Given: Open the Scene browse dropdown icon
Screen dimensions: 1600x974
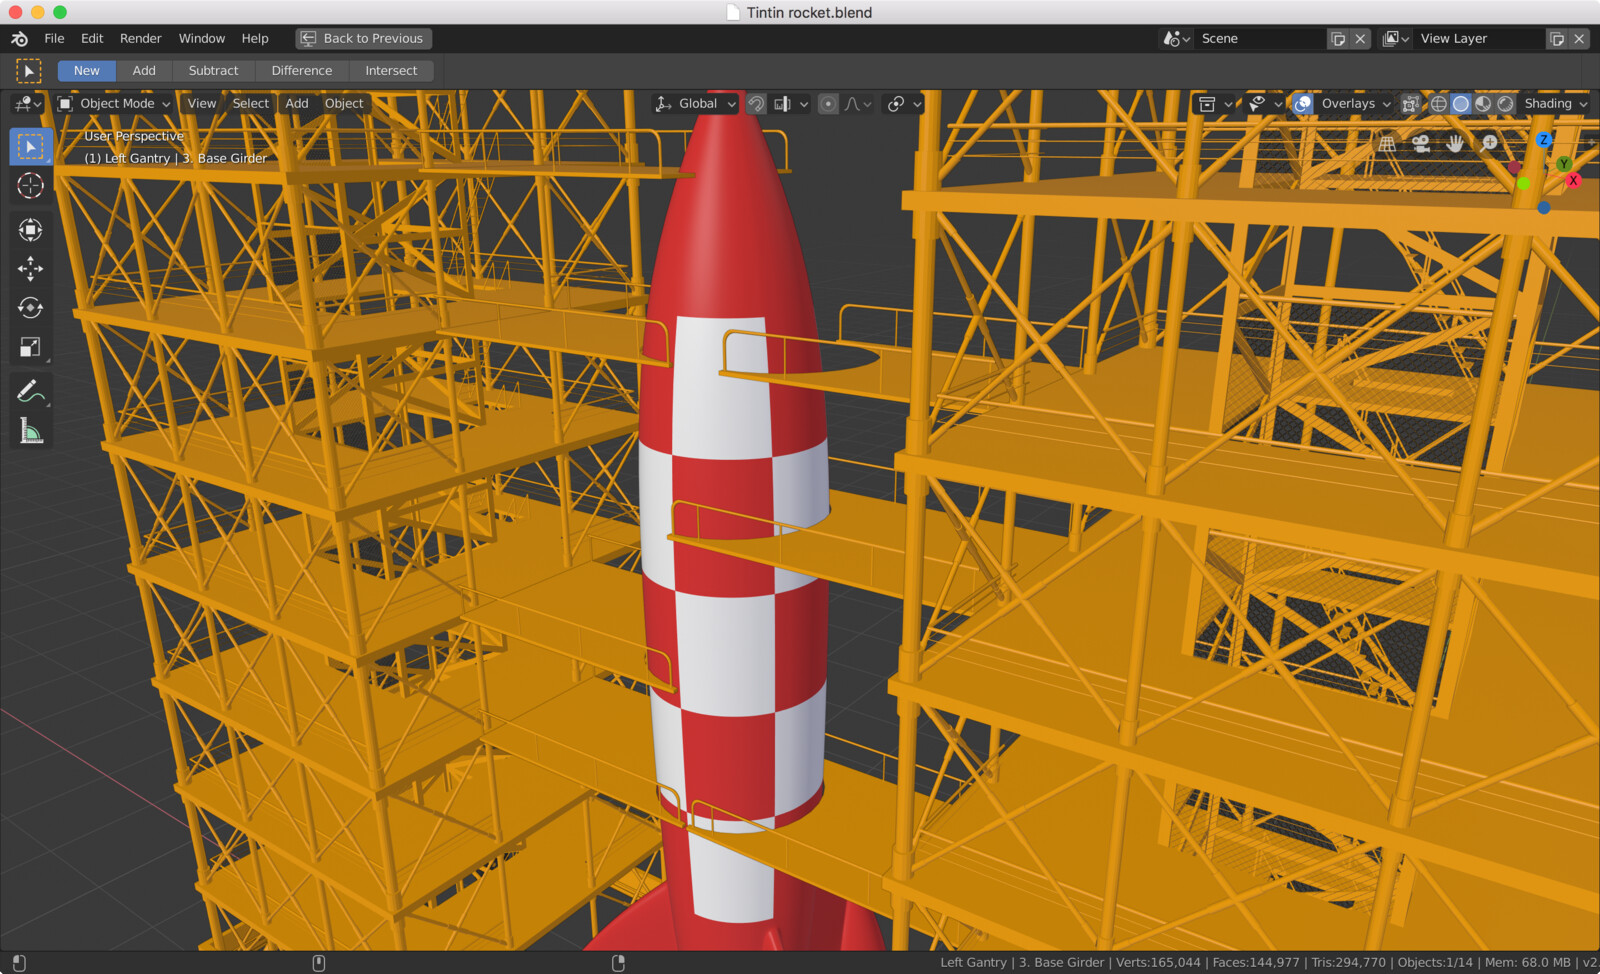Looking at the screenshot, I should pyautogui.click(x=1176, y=38).
